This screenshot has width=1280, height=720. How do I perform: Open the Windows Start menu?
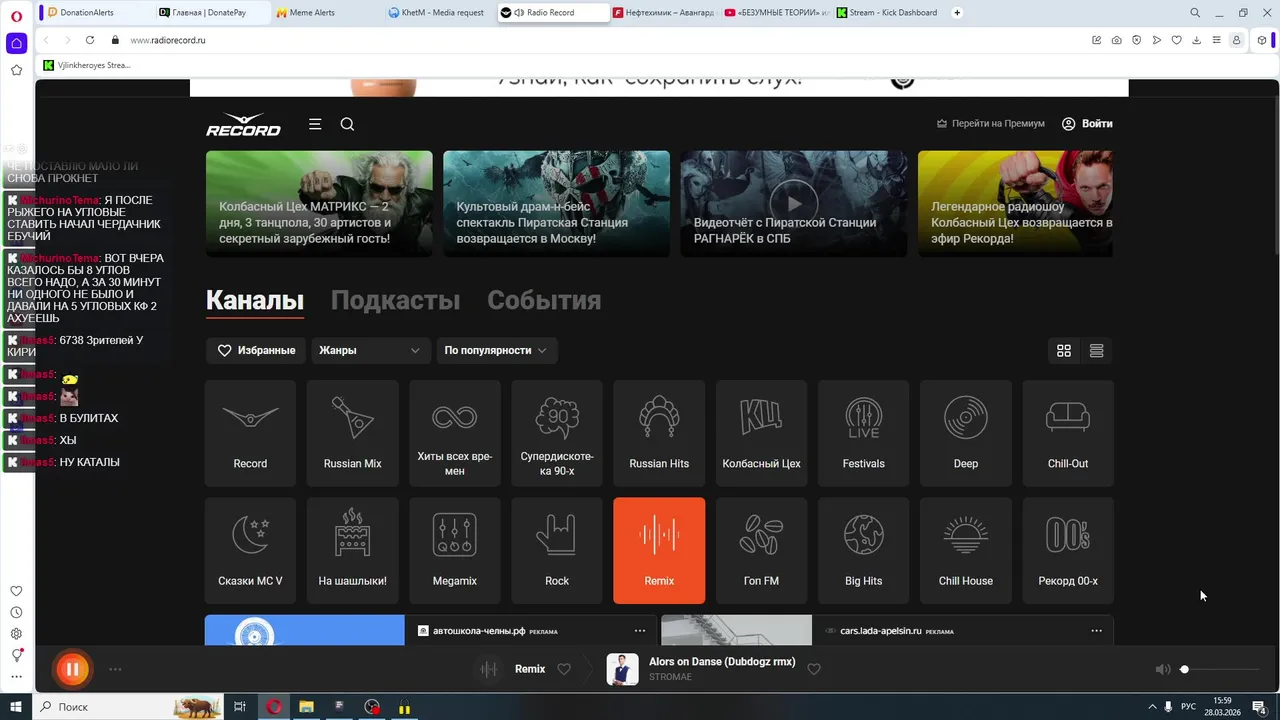pyautogui.click(x=17, y=707)
